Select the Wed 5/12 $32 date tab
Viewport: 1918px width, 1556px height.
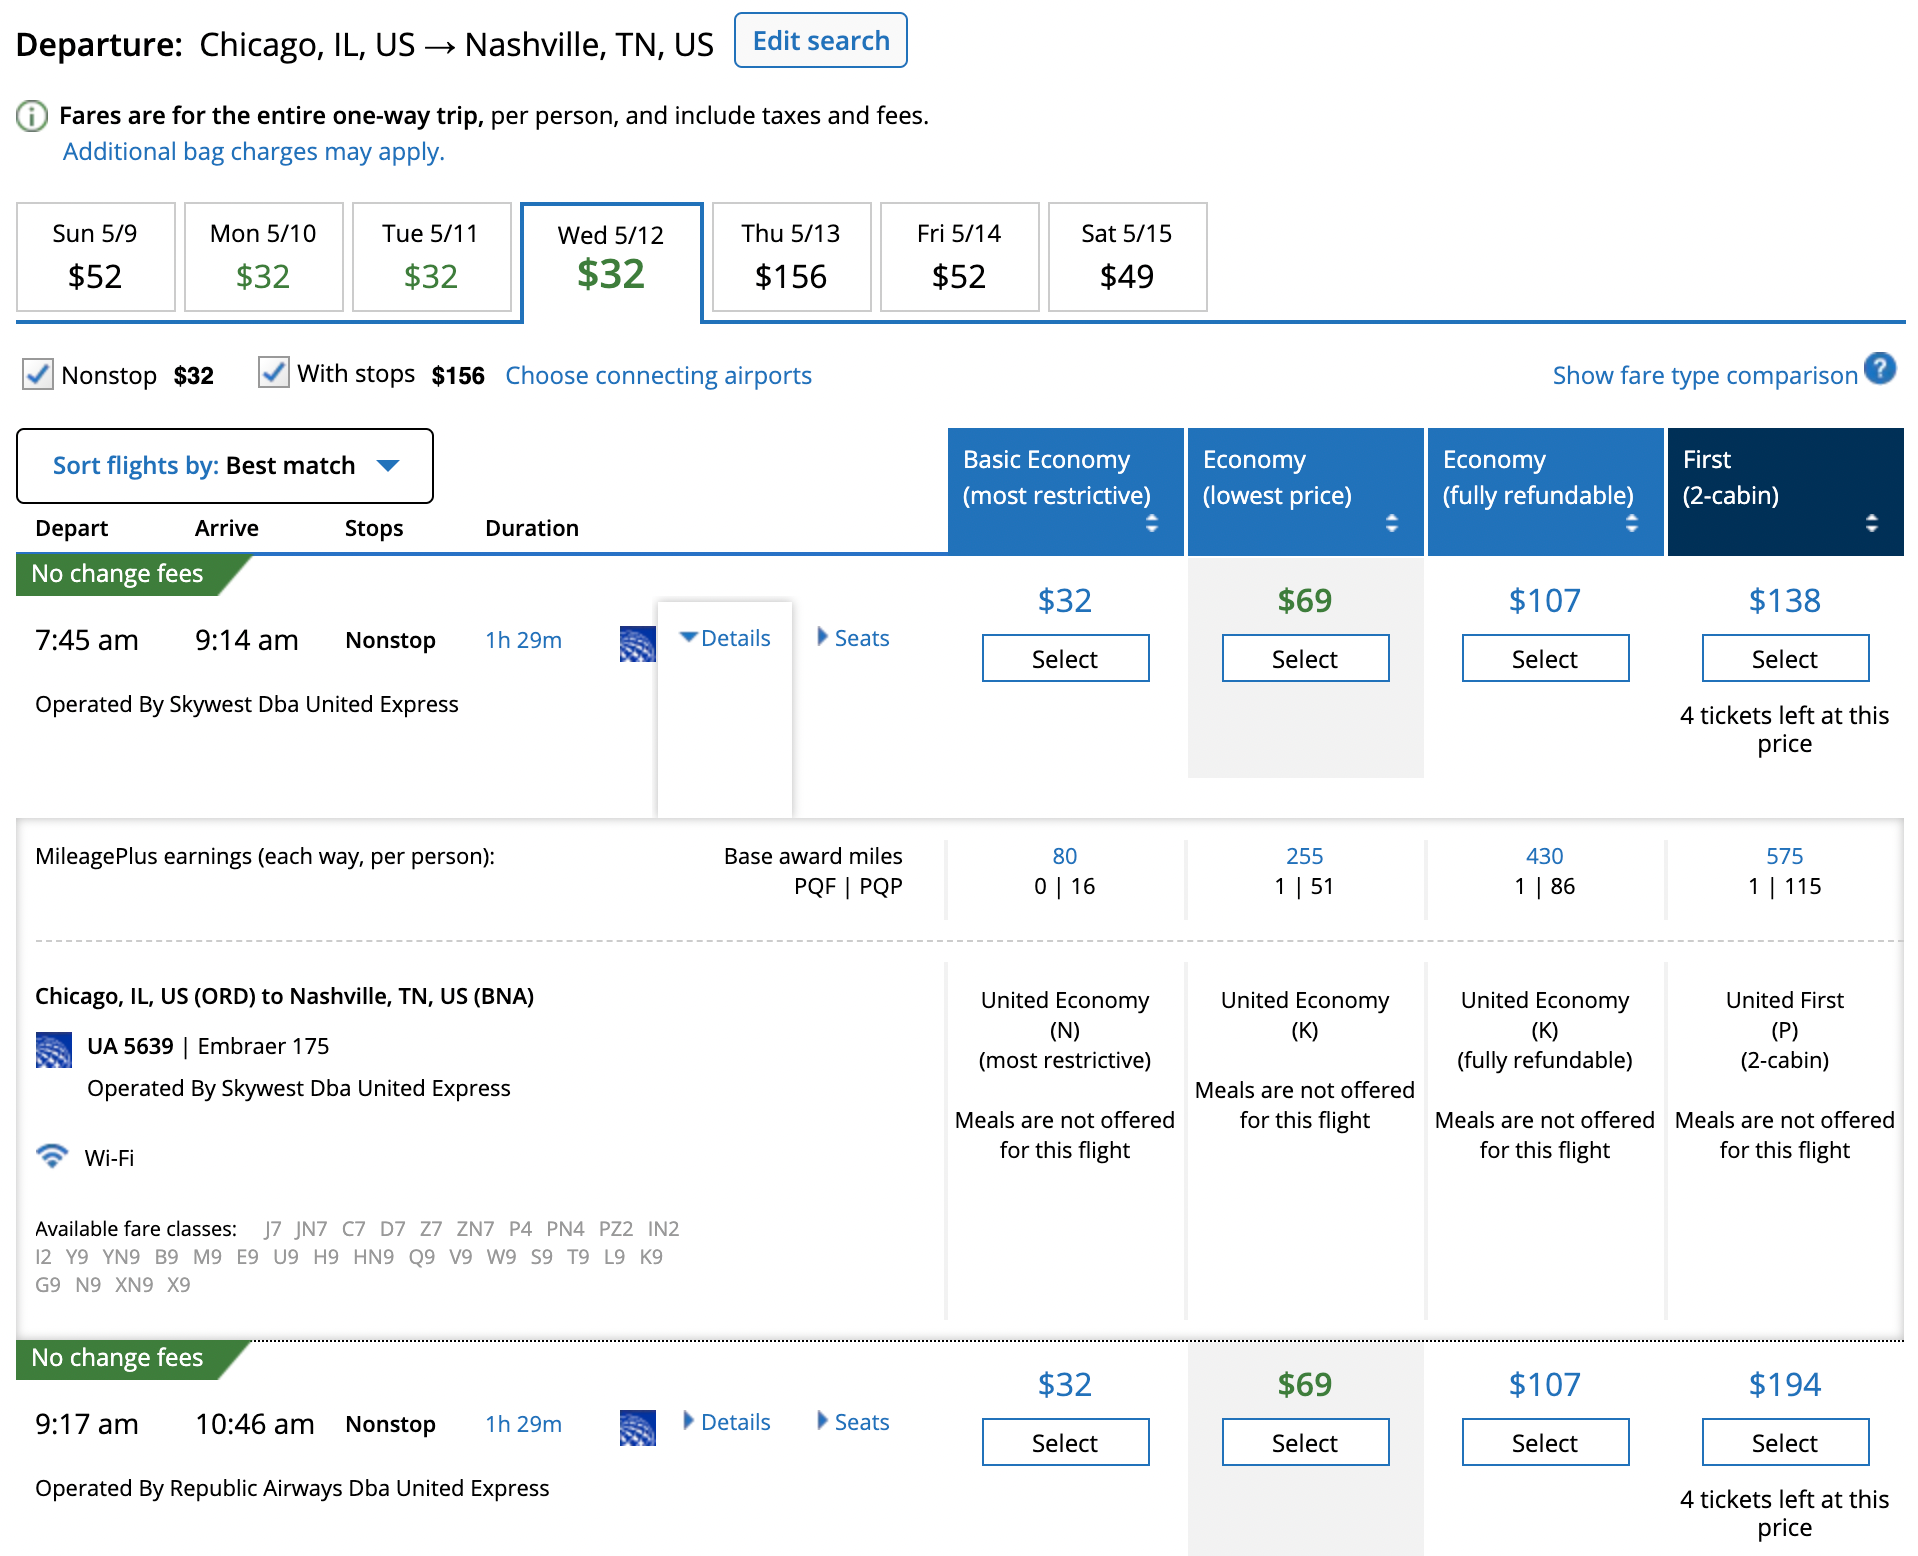click(611, 261)
